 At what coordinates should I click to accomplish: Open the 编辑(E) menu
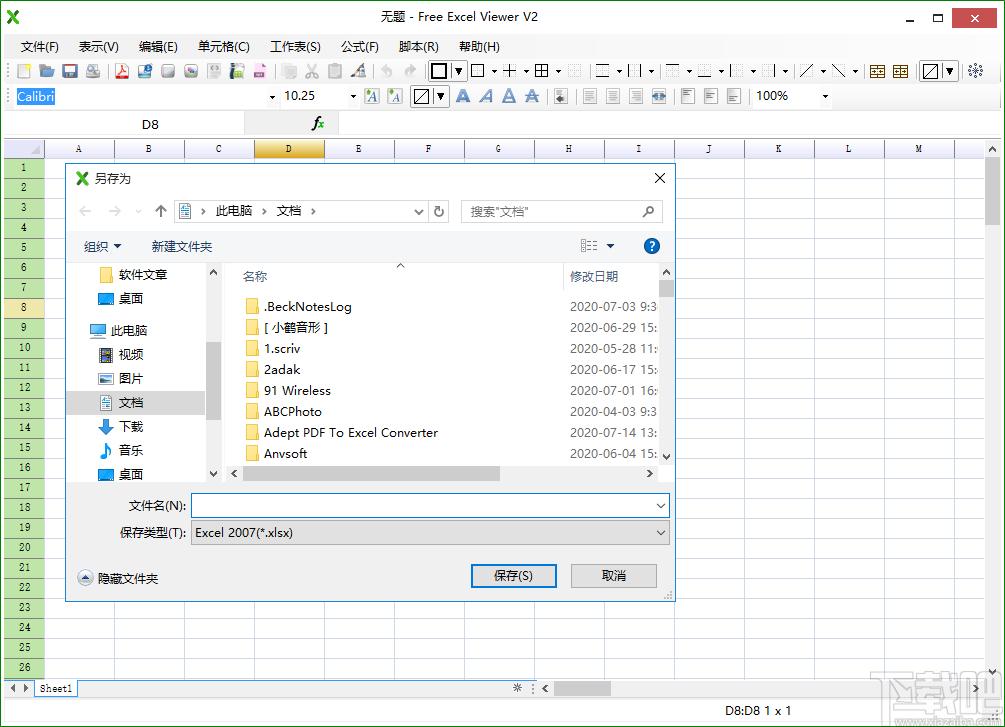[158, 47]
